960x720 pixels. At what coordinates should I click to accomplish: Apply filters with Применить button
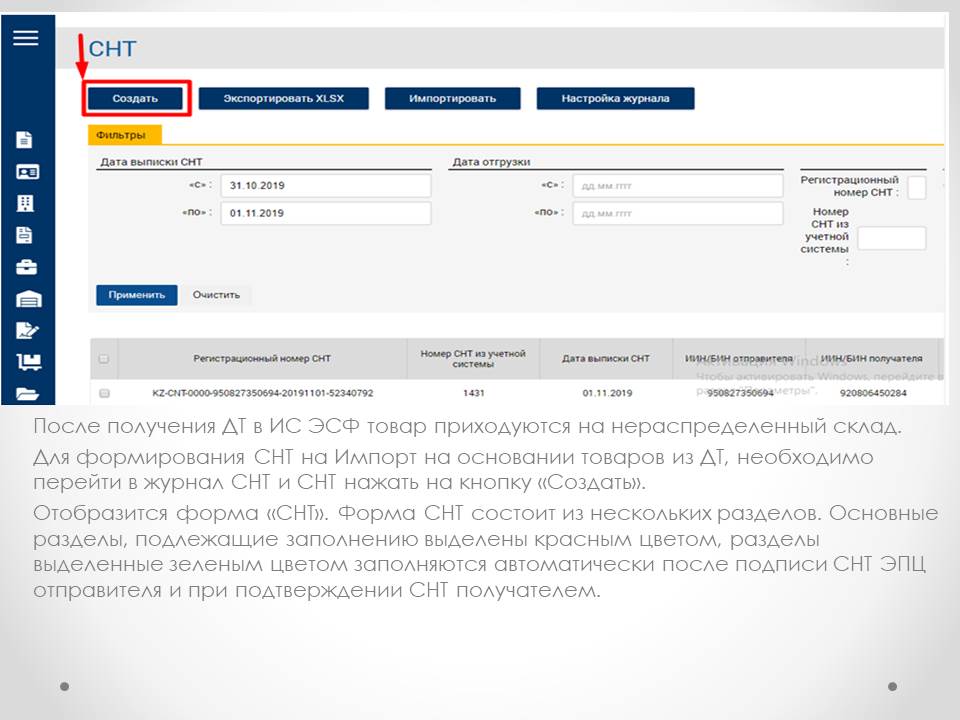point(137,295)
